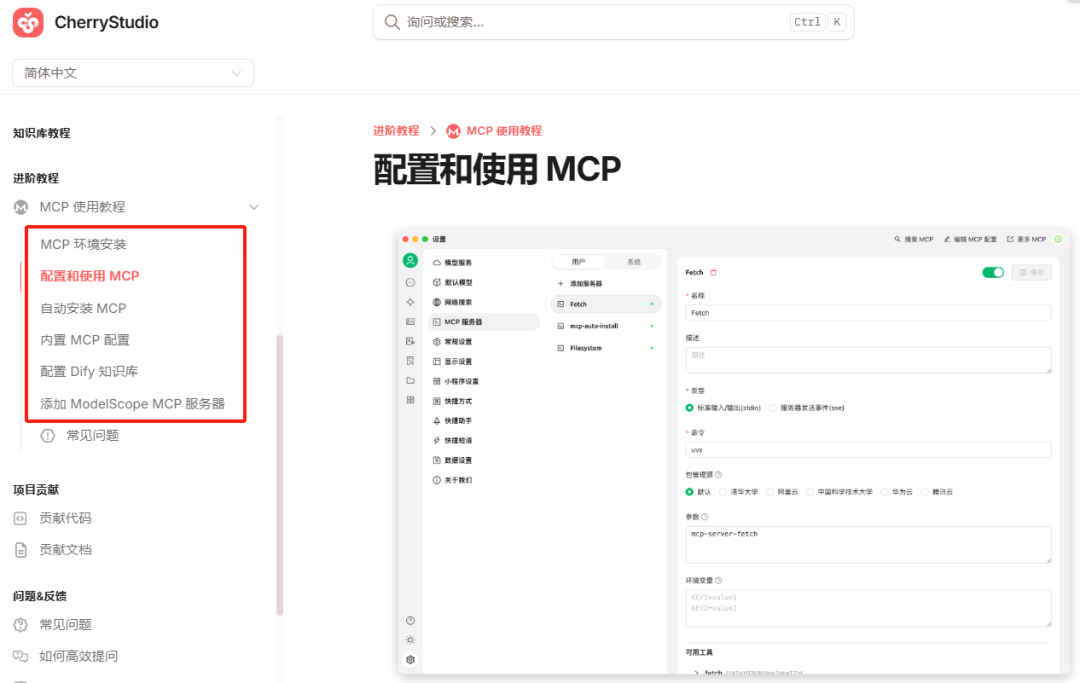The height and width of the screenshot is (683, 1080).
Task: Open the 自动安装 MCP page
Action: coord(83,308)
